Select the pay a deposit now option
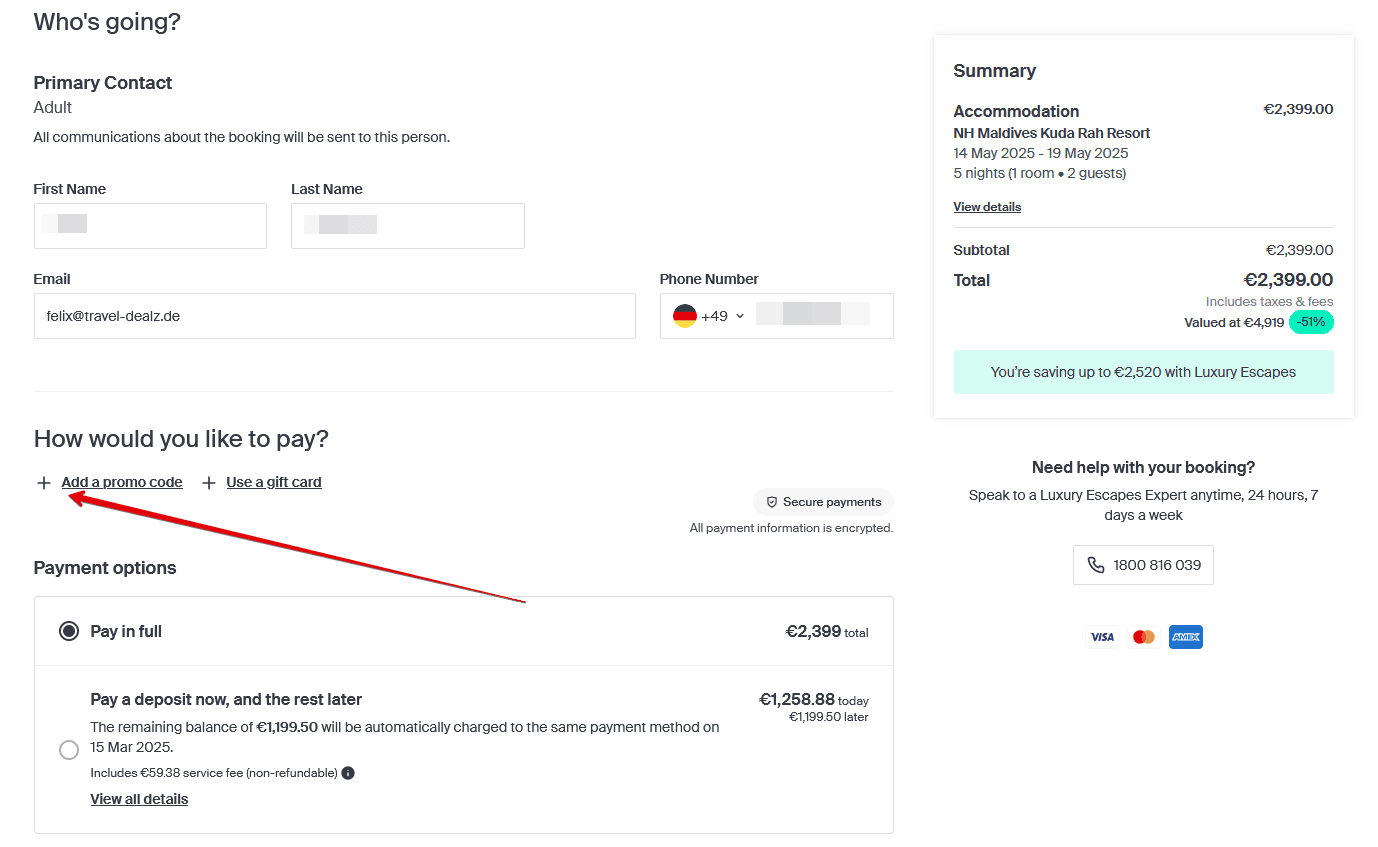 [x=69, y=750]
